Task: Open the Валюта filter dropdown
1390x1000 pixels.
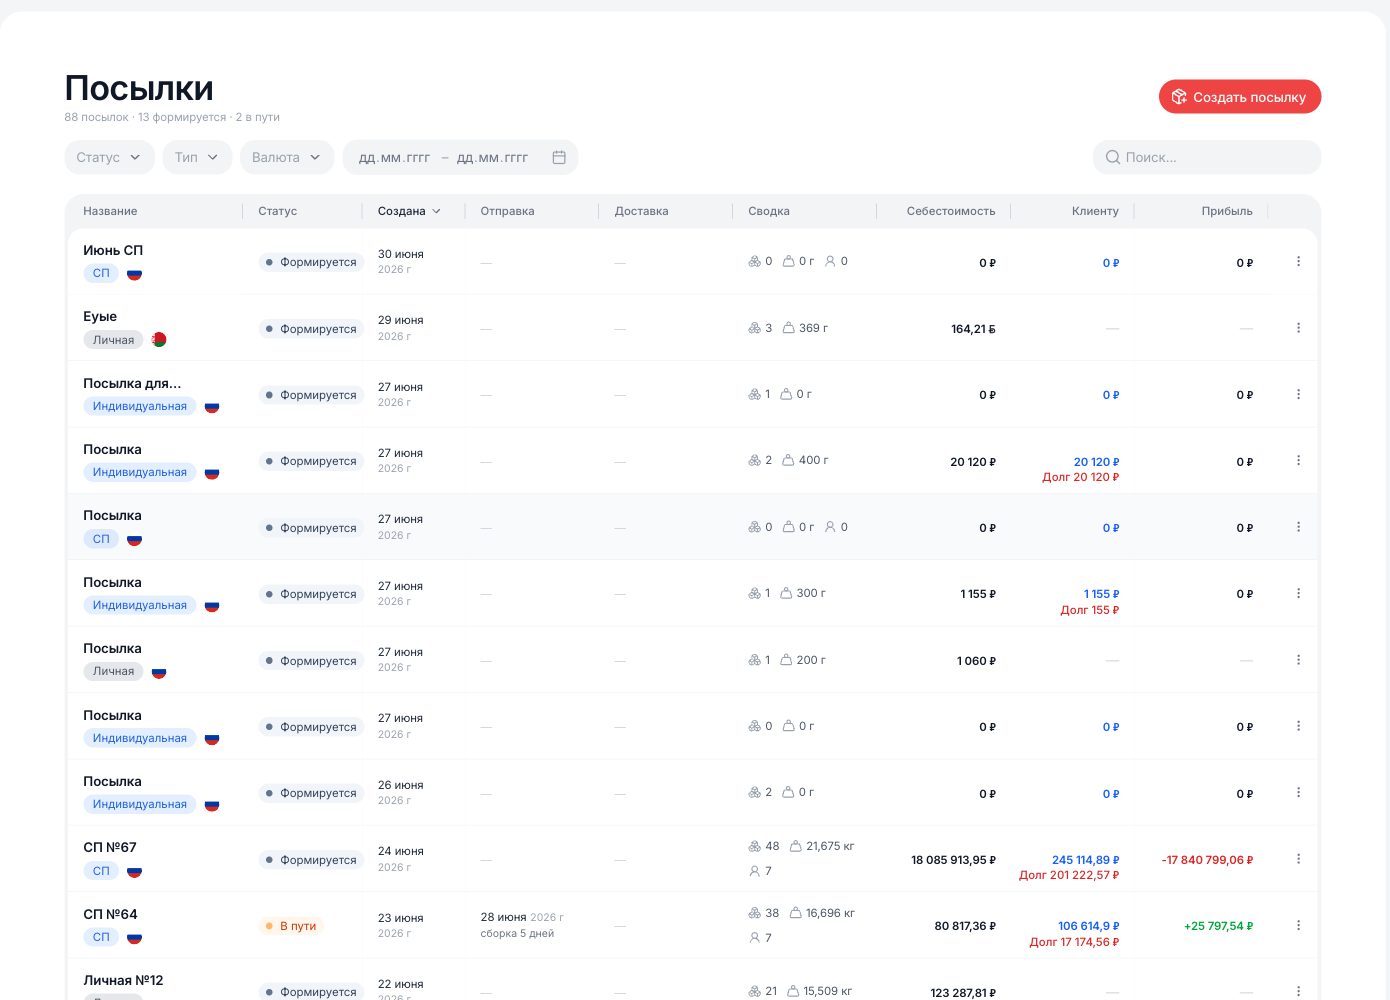Action: click(286, 157)
